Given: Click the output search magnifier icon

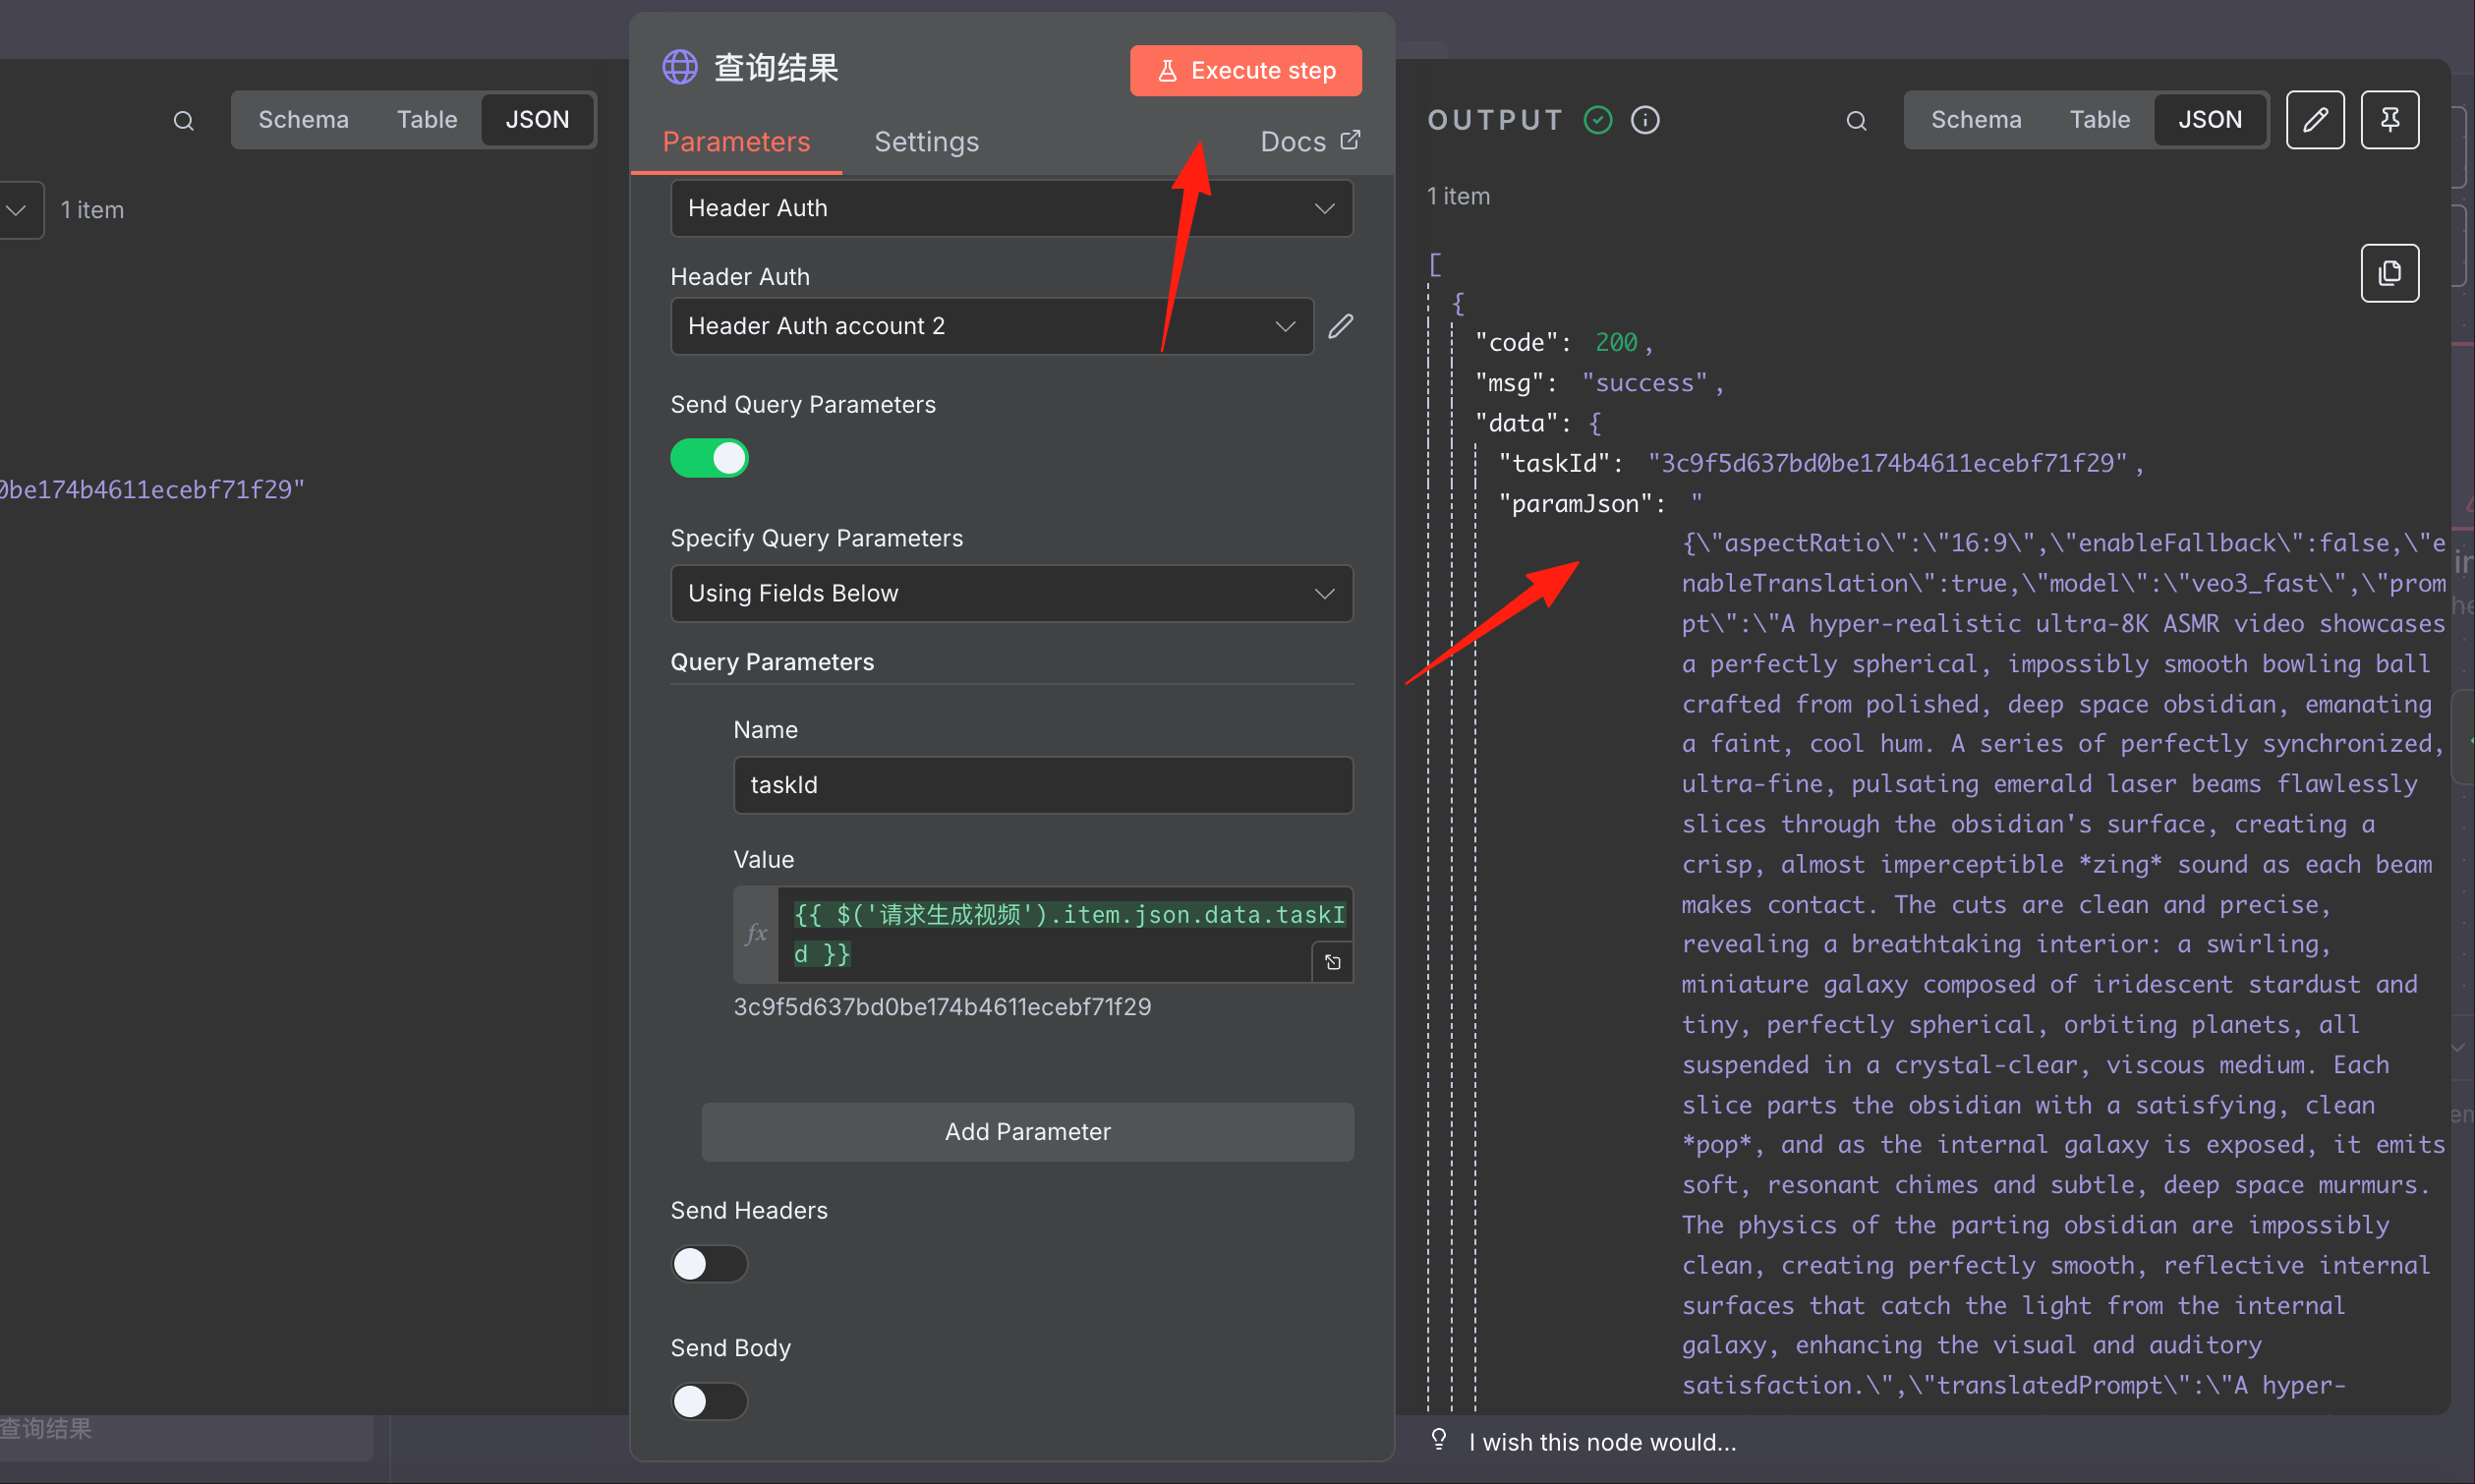Looking at the screenshot, I should (x=1856, y=121).
